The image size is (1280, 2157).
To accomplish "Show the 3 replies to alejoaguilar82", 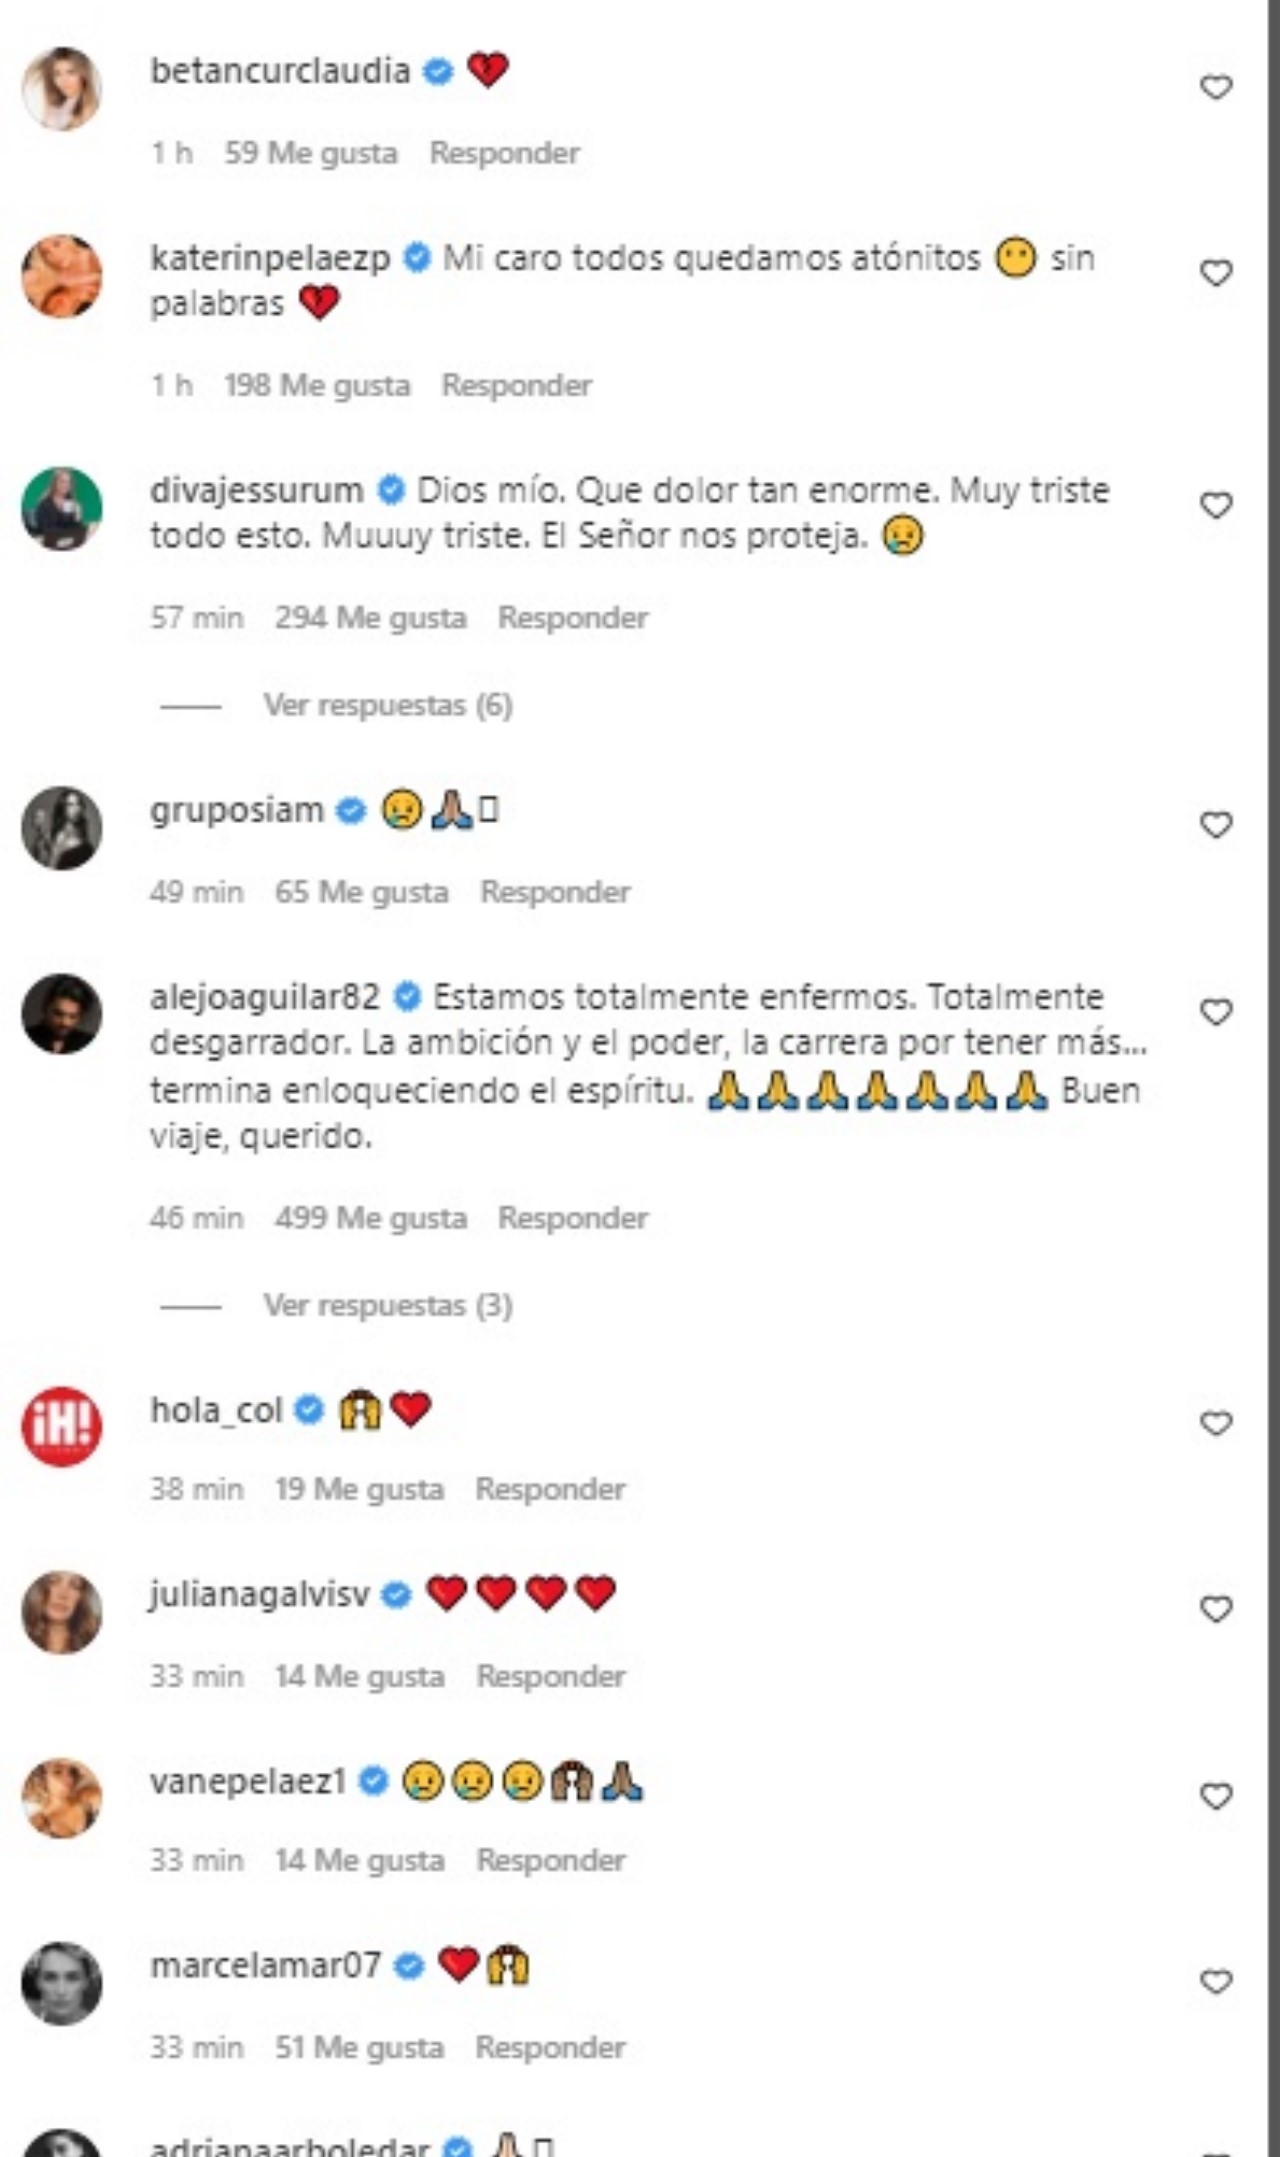I will coord(387,1305).
